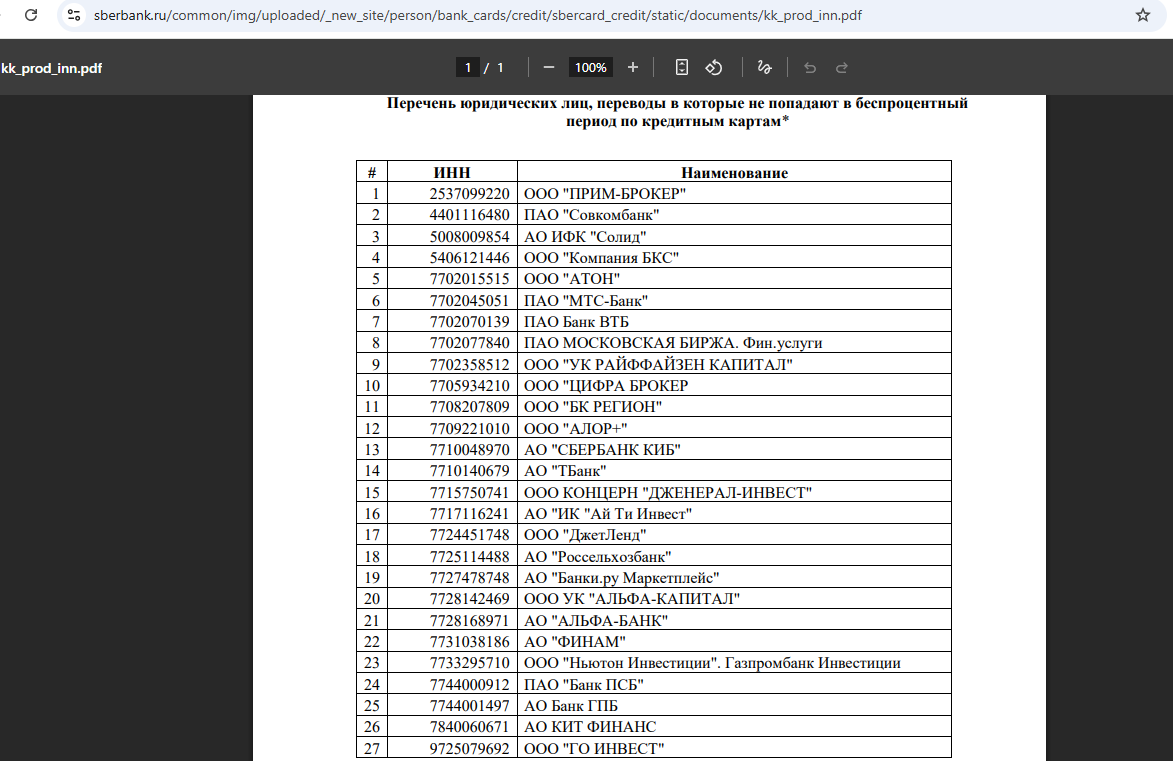Activate the draw annotation tool
1173x761 pixels.
[x=765, y=68]
